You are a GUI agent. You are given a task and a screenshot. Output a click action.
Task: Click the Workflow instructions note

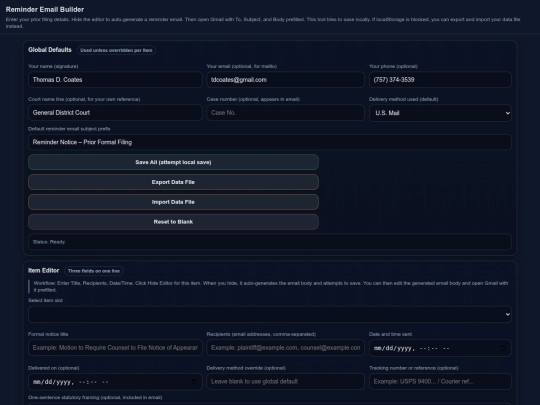[x=270, y=287]
